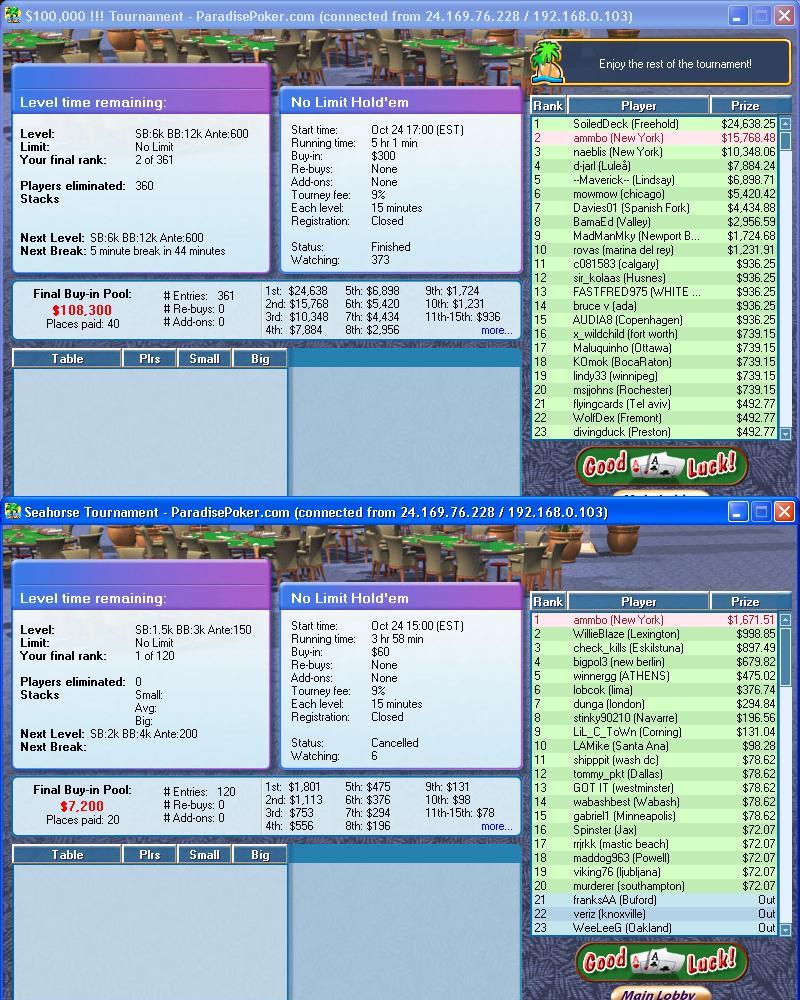Click the Good Luck button in Seahorse Tournament window

[661, 962]
